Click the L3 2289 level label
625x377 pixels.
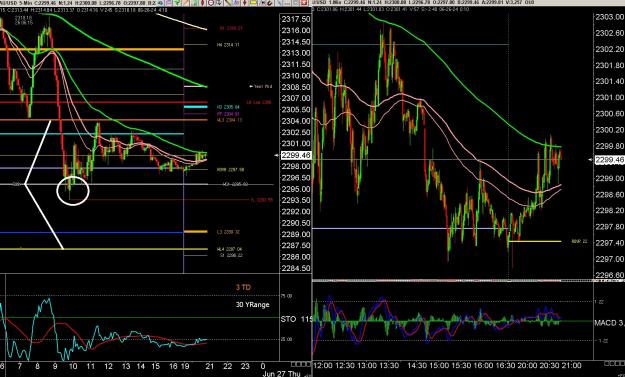228,232
